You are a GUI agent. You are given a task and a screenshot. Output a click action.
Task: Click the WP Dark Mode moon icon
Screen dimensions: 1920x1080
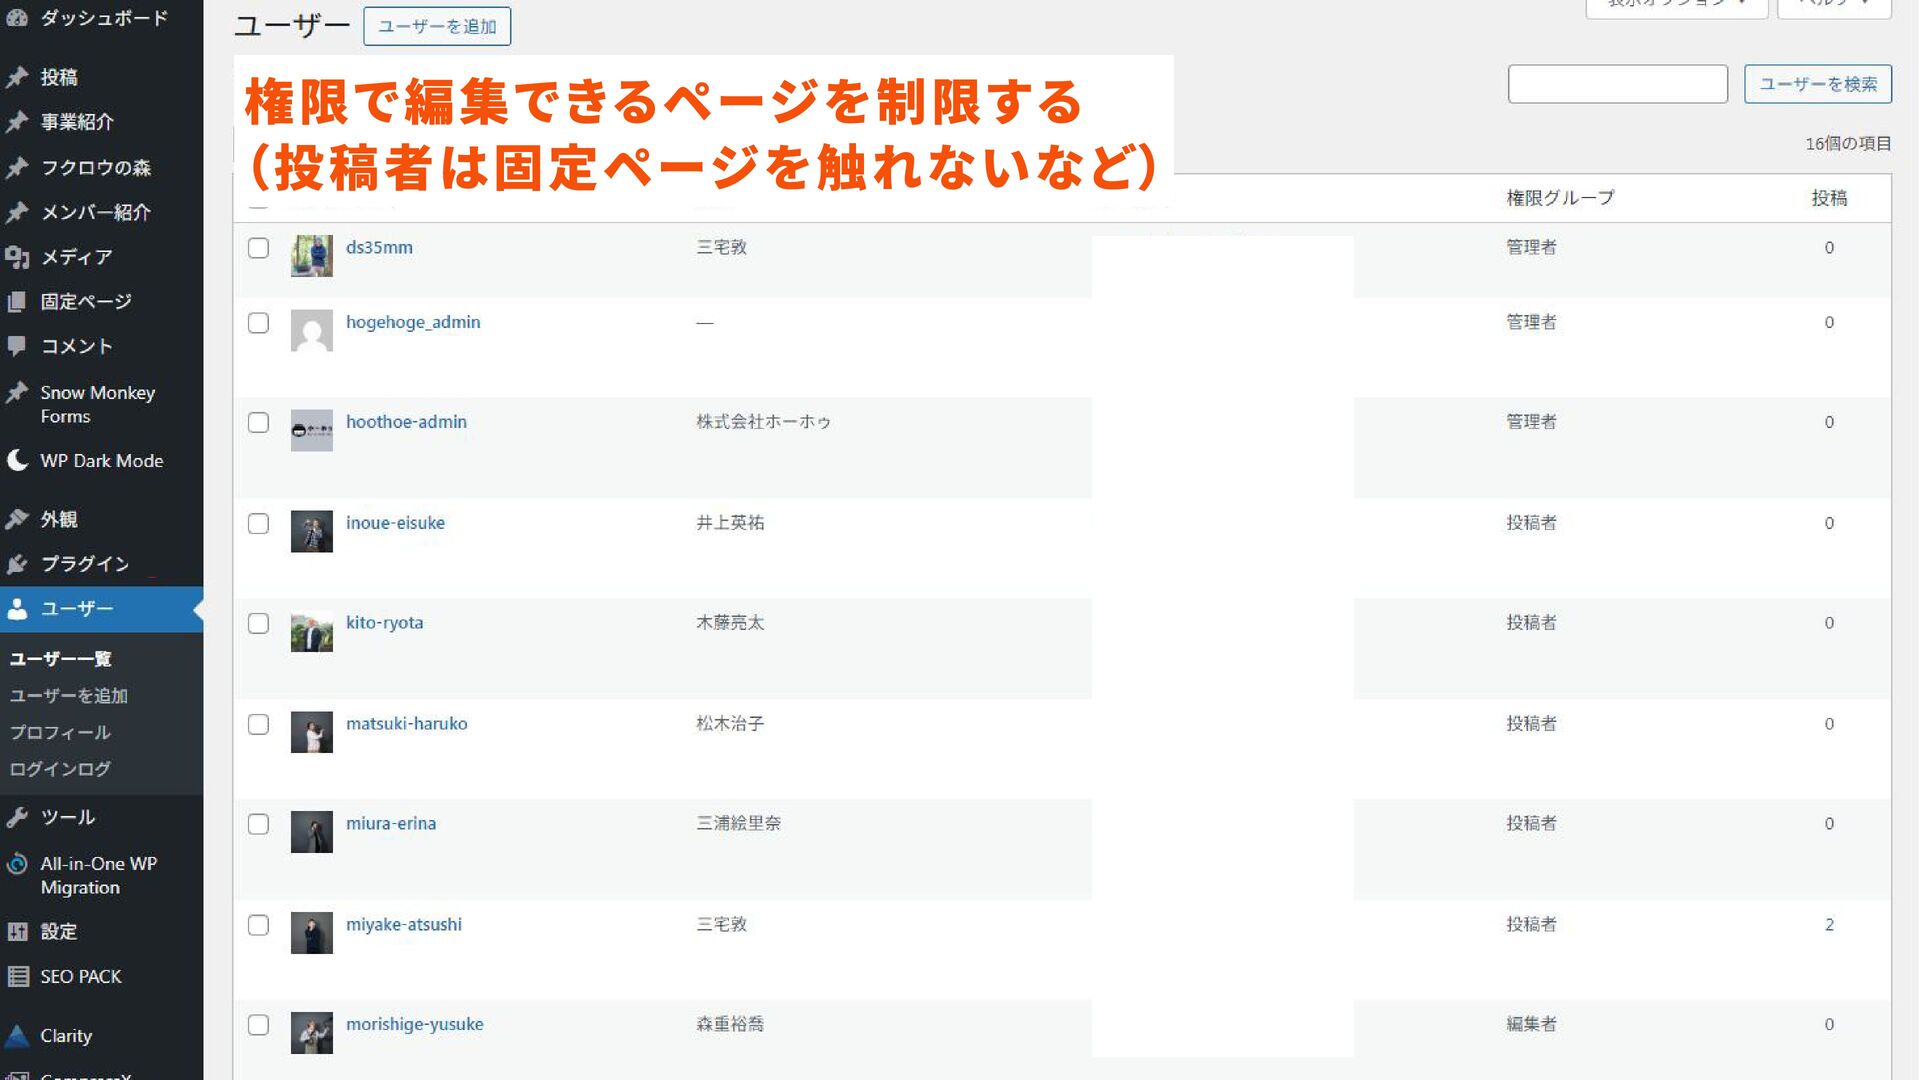point(17,460)
